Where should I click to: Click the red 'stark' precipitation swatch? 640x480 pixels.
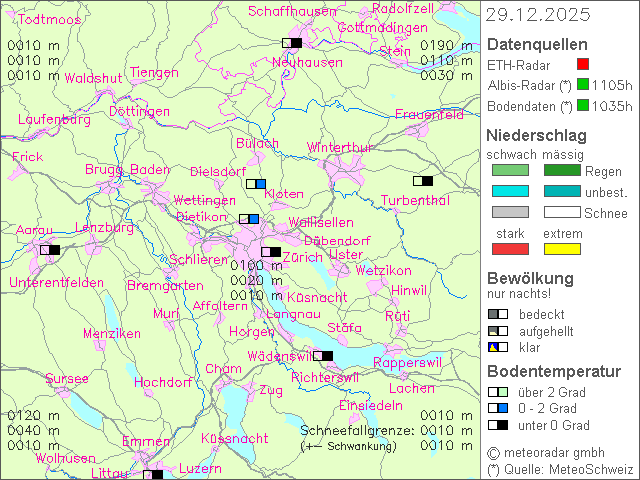click(x=510, y=248)
